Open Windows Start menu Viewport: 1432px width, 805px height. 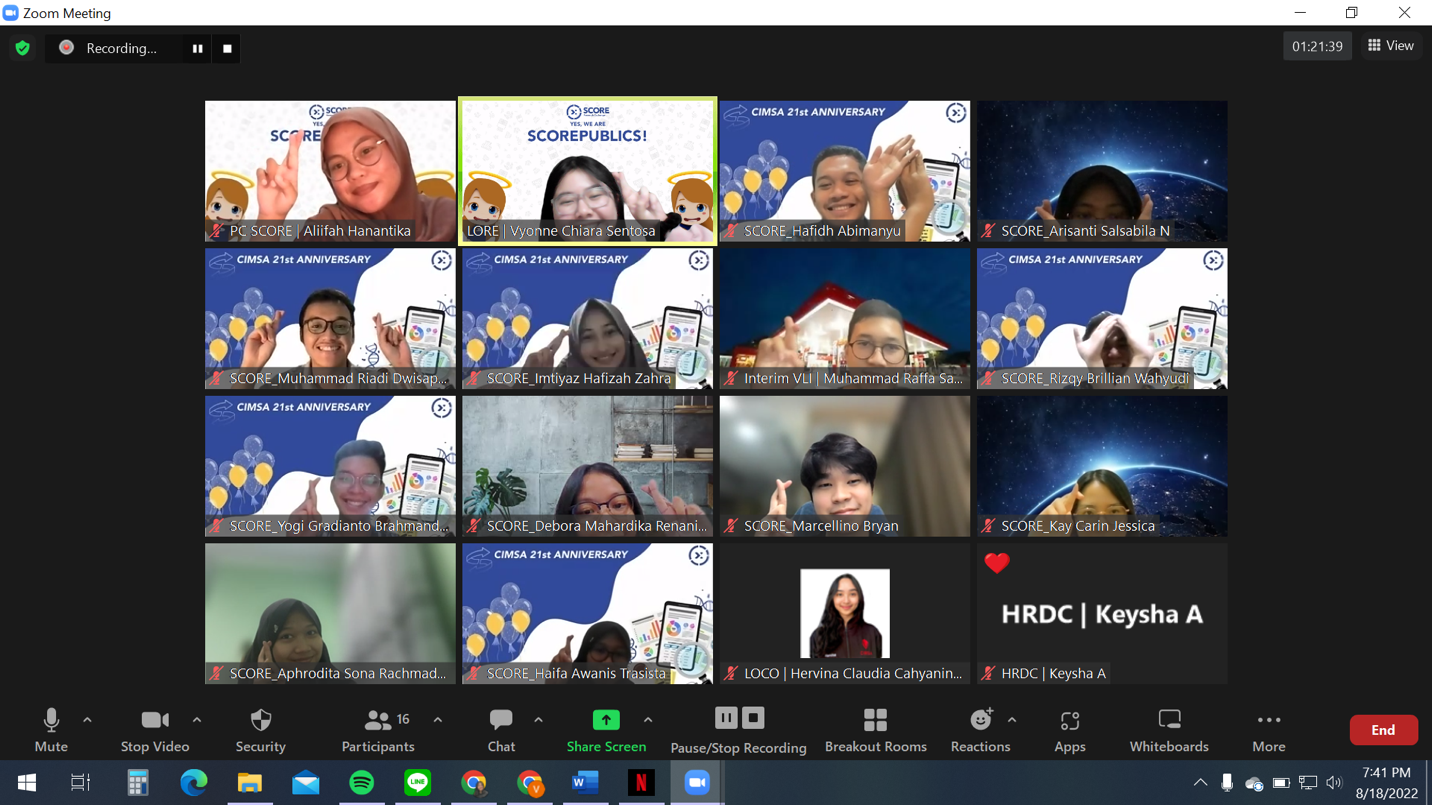(x=27, y=783)
